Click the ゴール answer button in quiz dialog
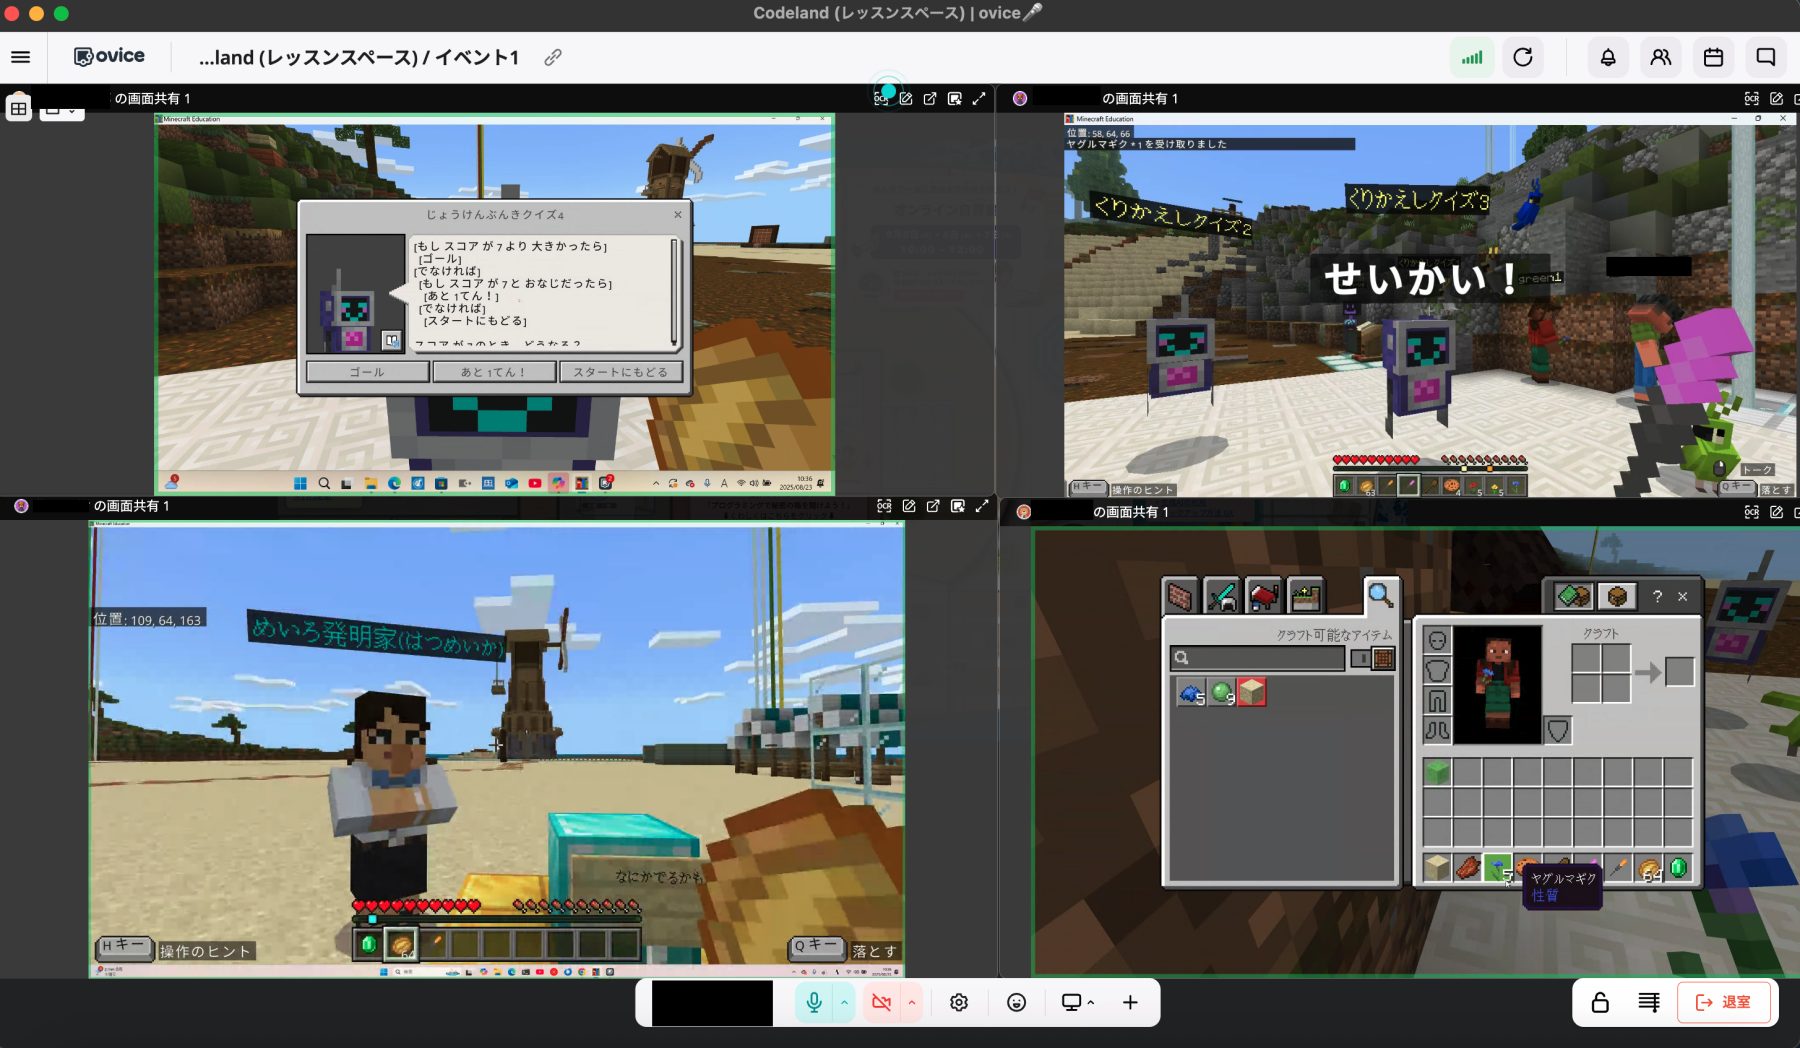Viewport: 1800px width, 1048px height. coord(367,372)
